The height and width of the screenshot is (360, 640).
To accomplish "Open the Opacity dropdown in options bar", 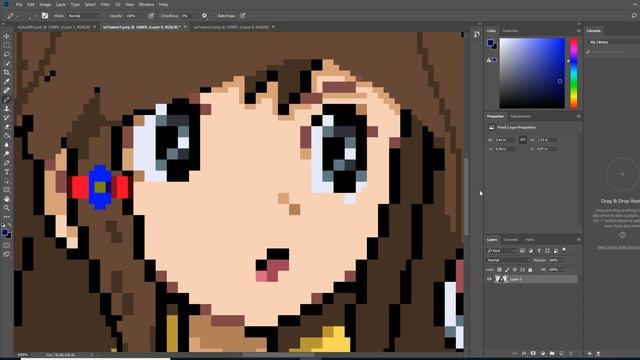I will tap(139, 16).
